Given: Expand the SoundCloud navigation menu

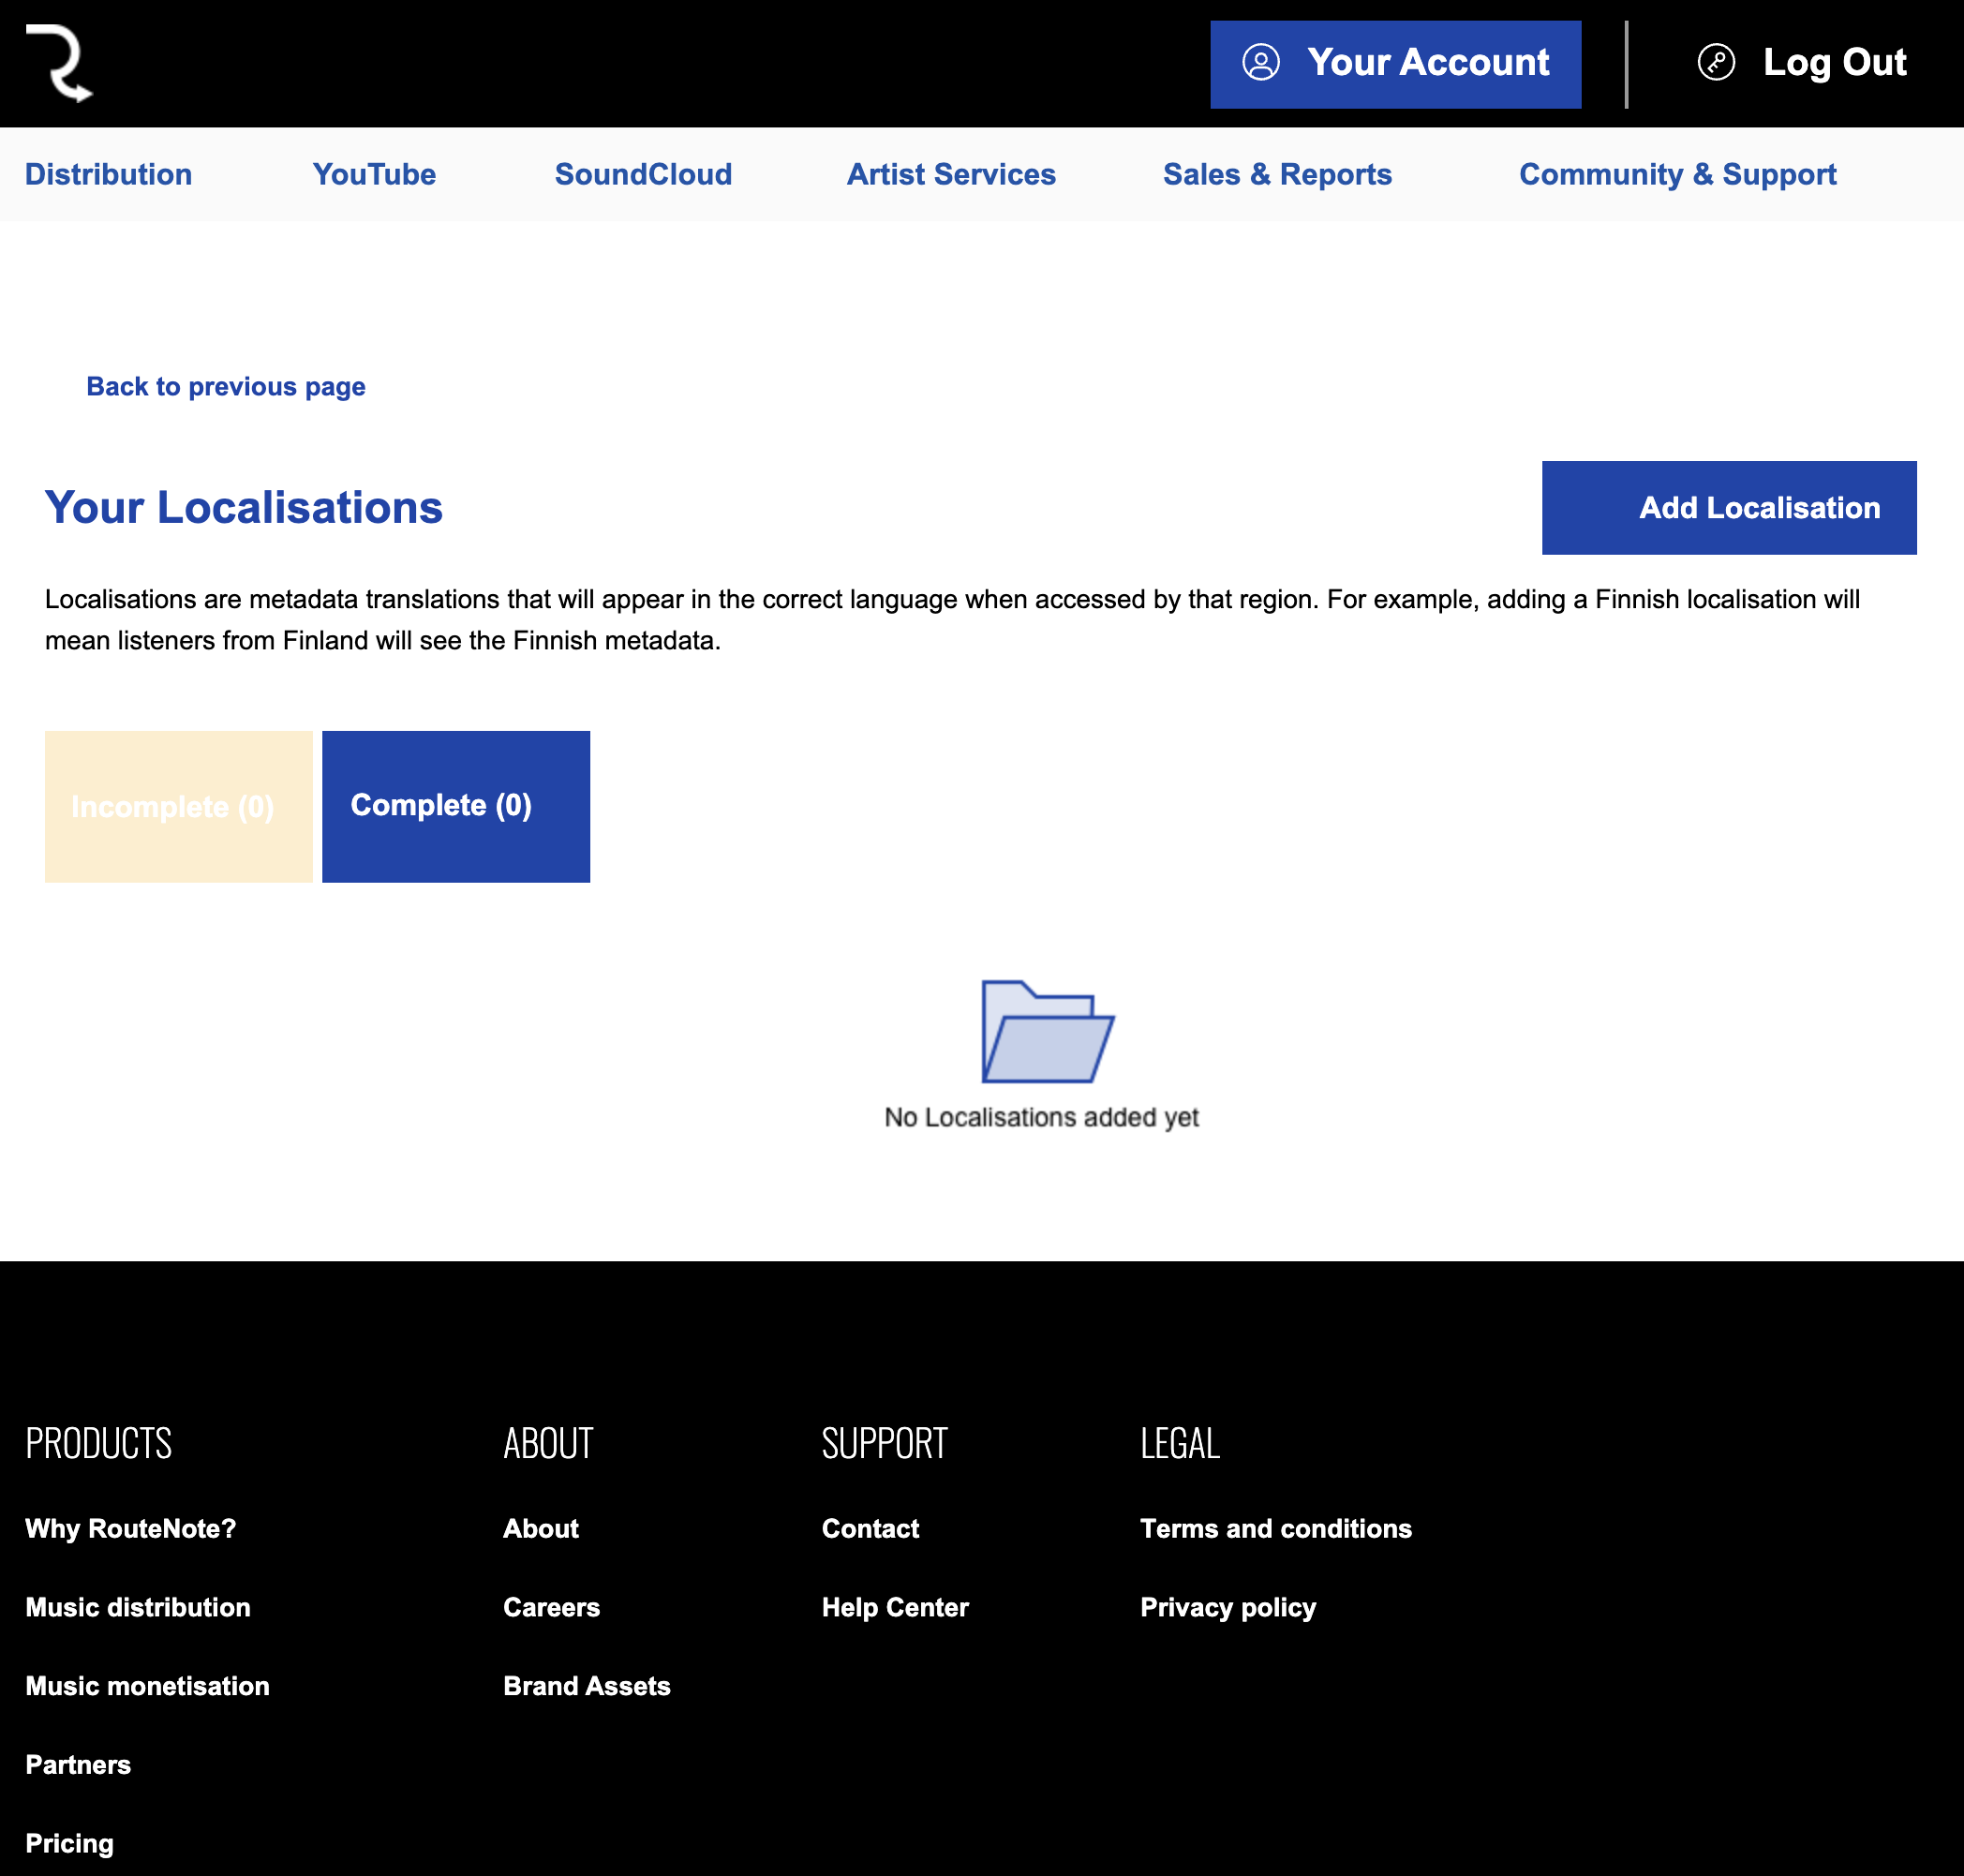Looking at the screenshot, I should click(643, 175).
